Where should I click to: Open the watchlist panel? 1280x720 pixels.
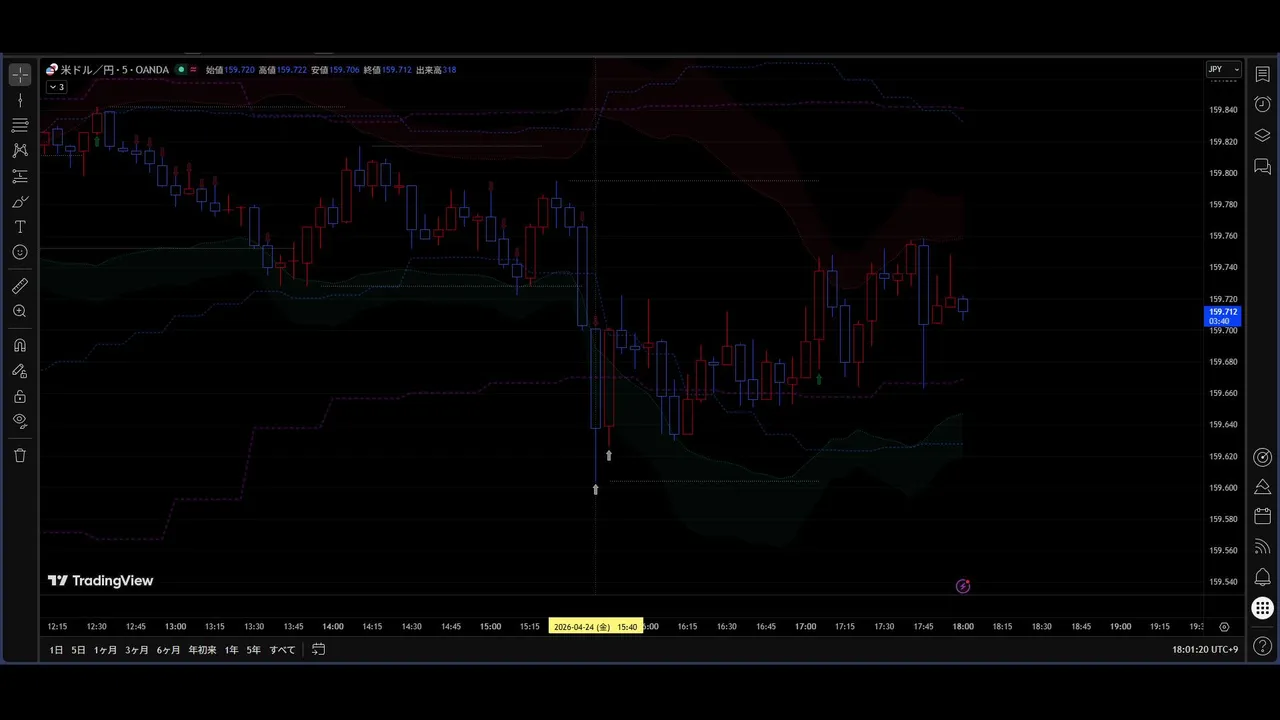(x=1262, y=75)
